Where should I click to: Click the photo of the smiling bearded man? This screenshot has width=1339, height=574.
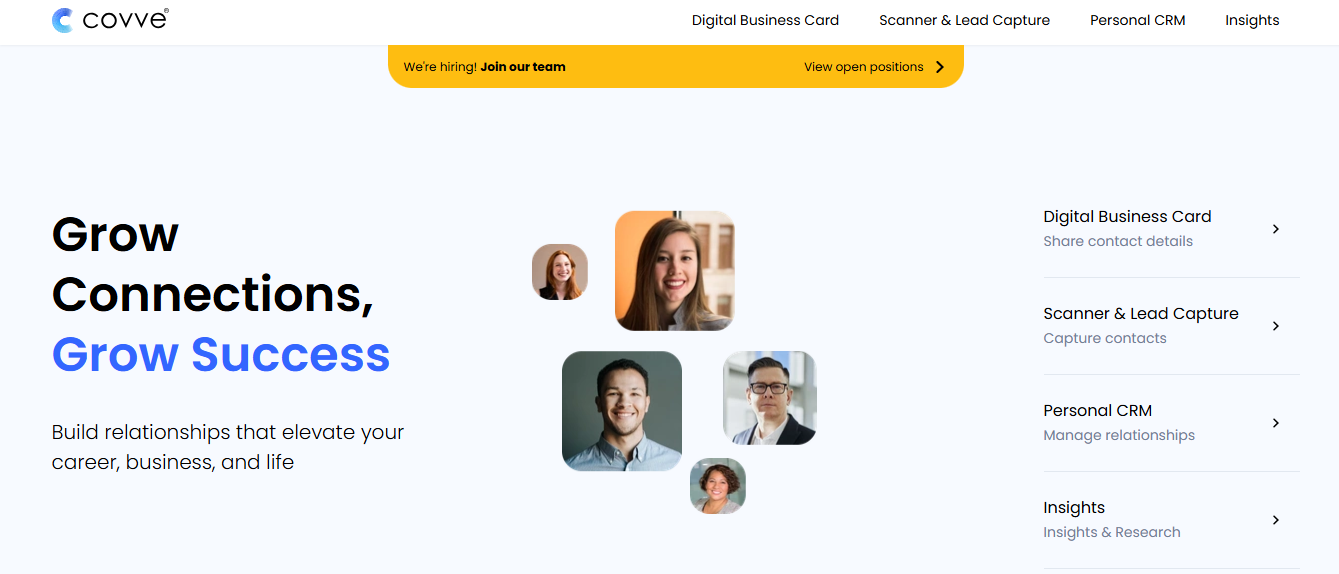[x=622, y=411]
